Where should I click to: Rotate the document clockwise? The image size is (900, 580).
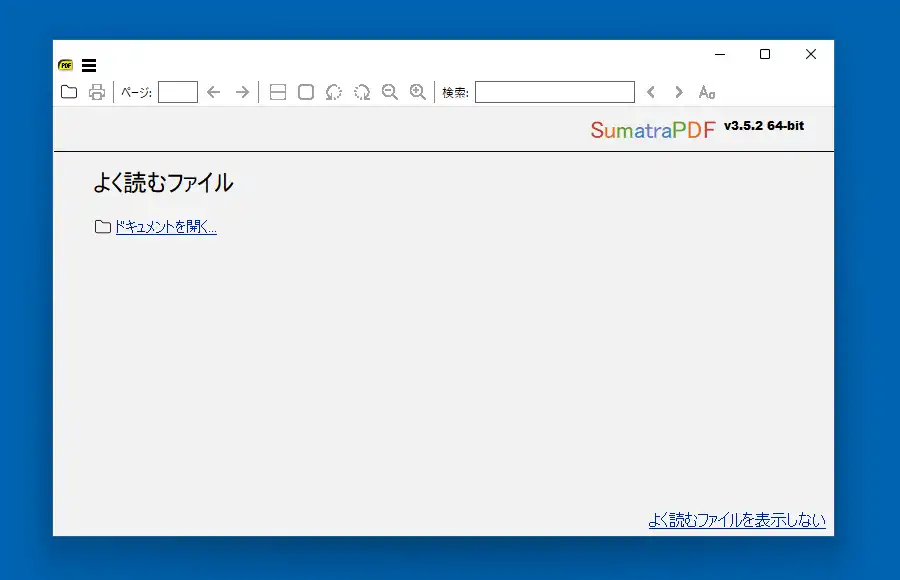[362, 92]
